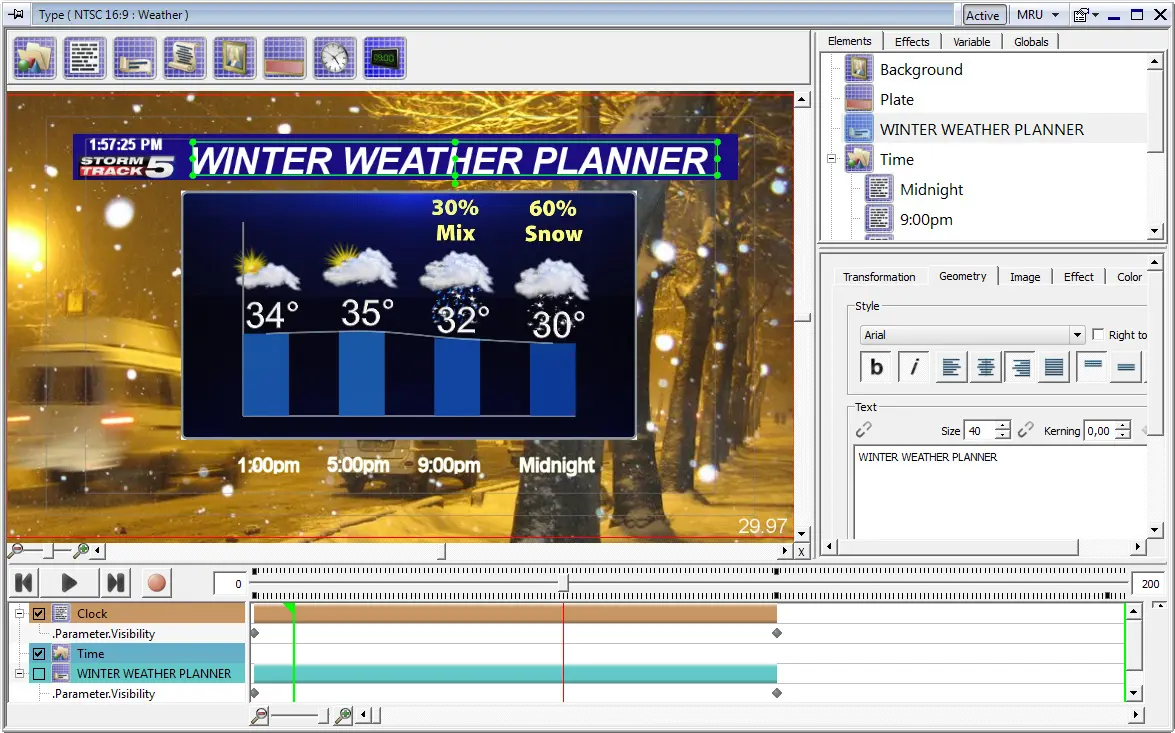This screenshot has width=1175, height=733.
Task: Open the picture frame image element tool
Action: click(x=235, y=57)
